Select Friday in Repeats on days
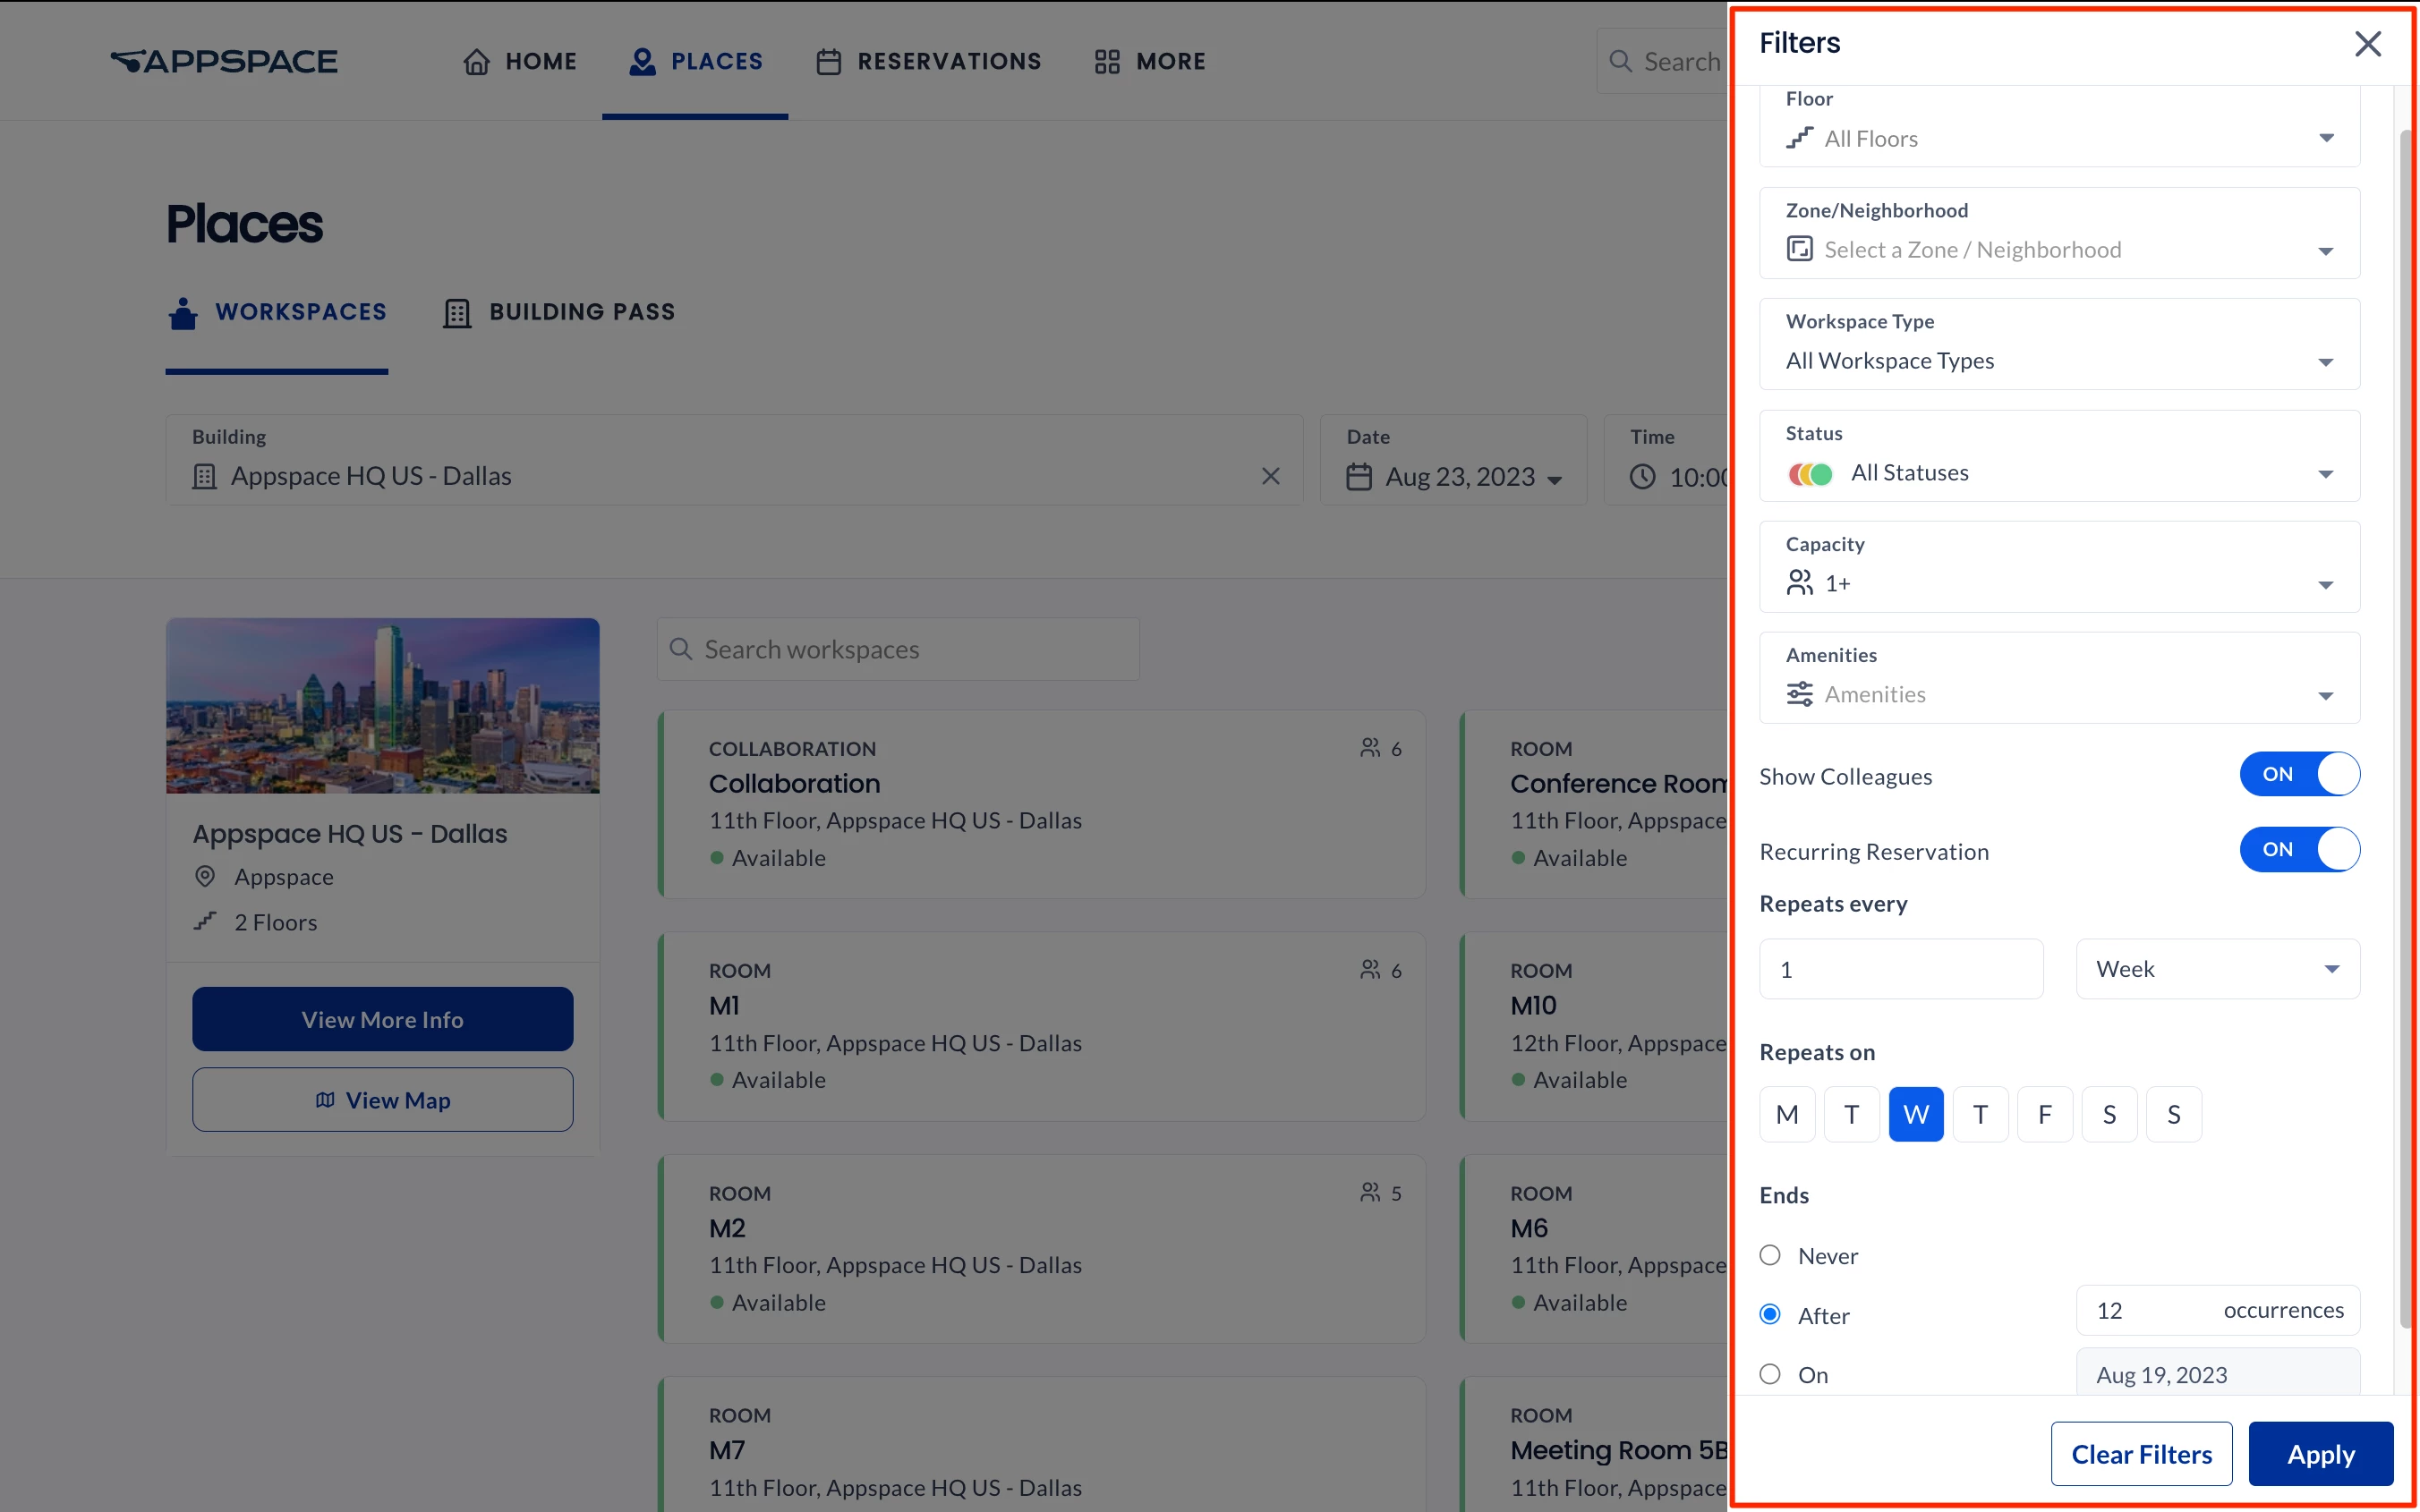 point(2044,1114)
